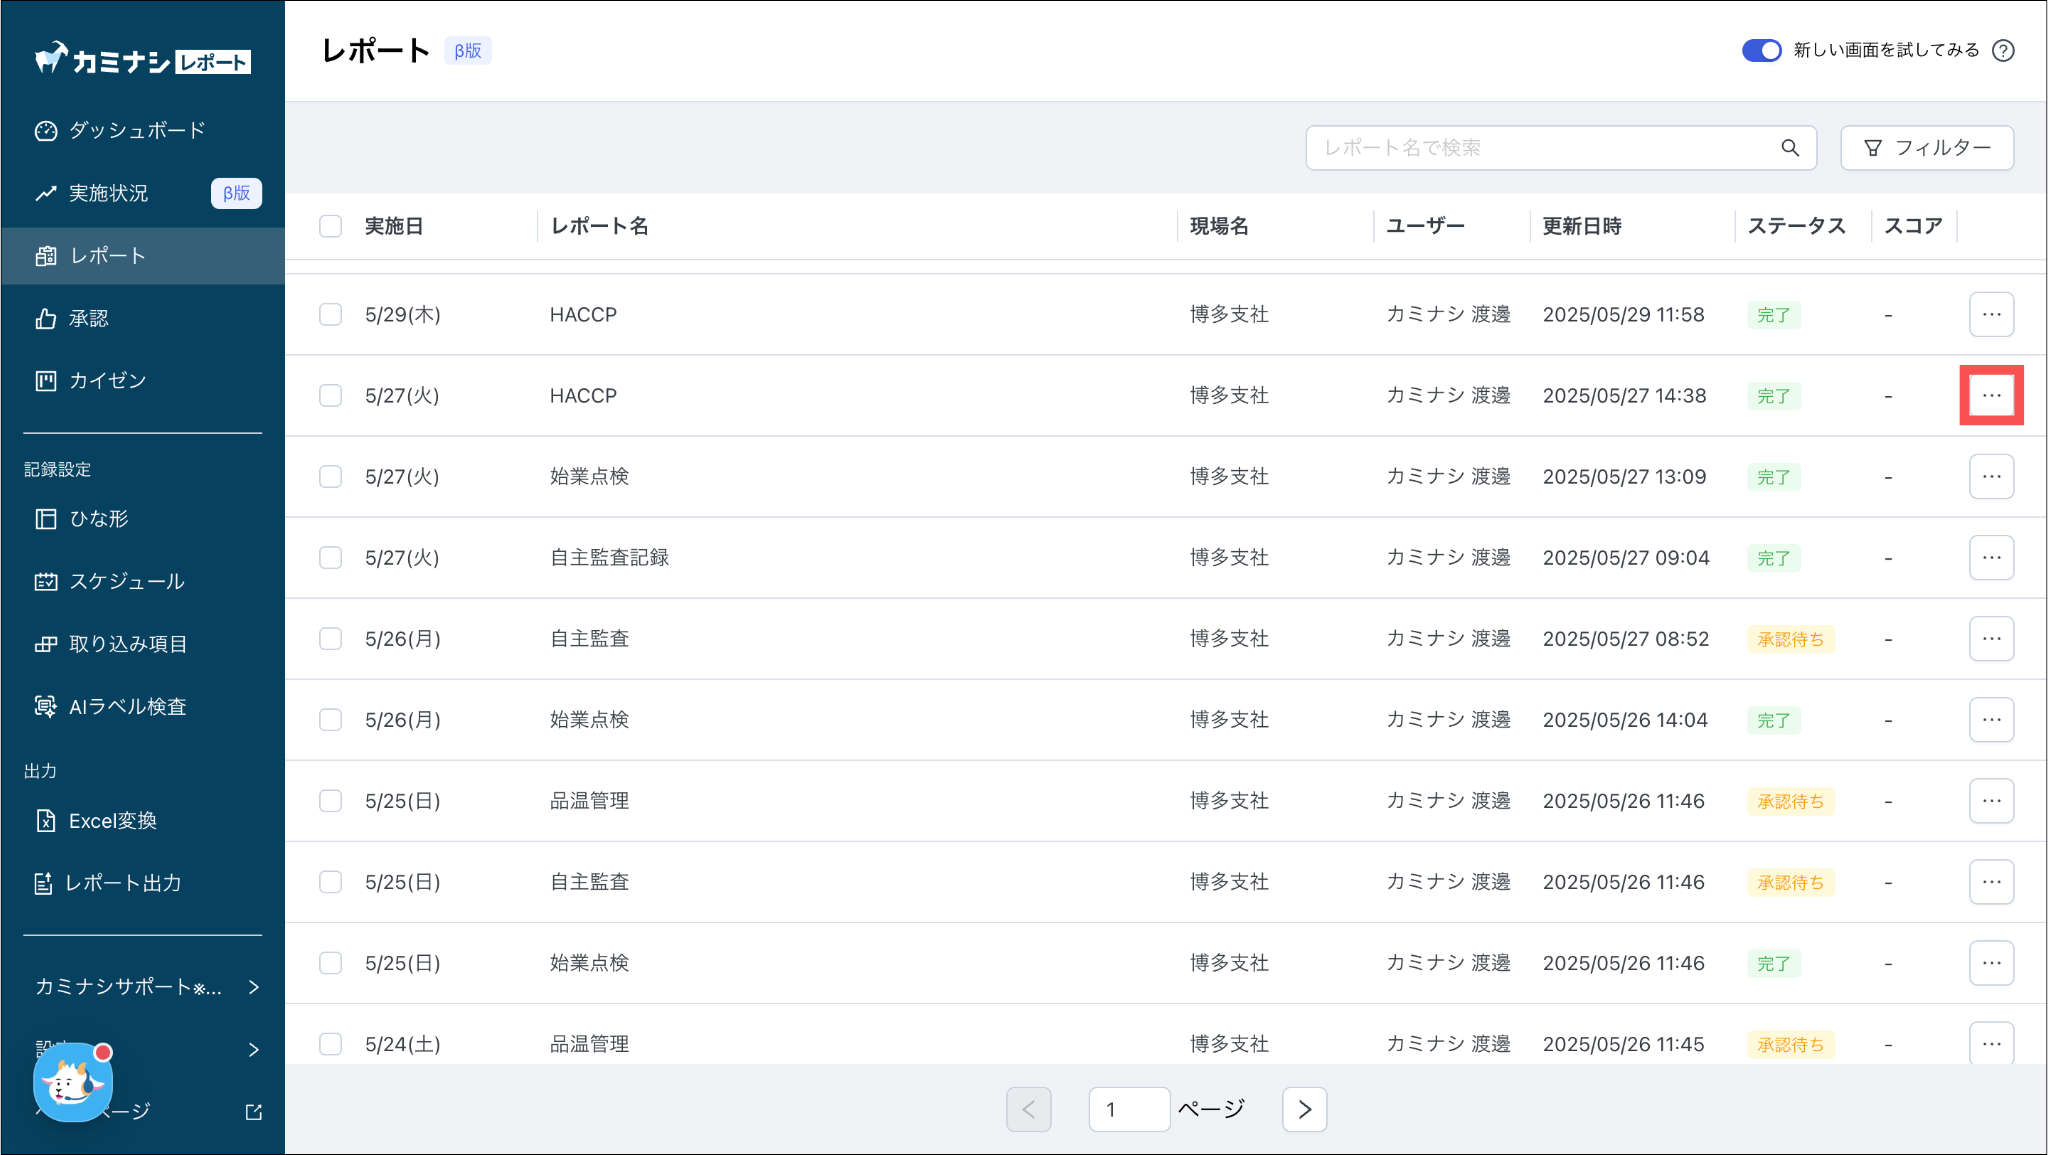Screen dimensions: 2048x1155
Task: Check the select-all checkbox in header
Action: click(x=331, y=226)
